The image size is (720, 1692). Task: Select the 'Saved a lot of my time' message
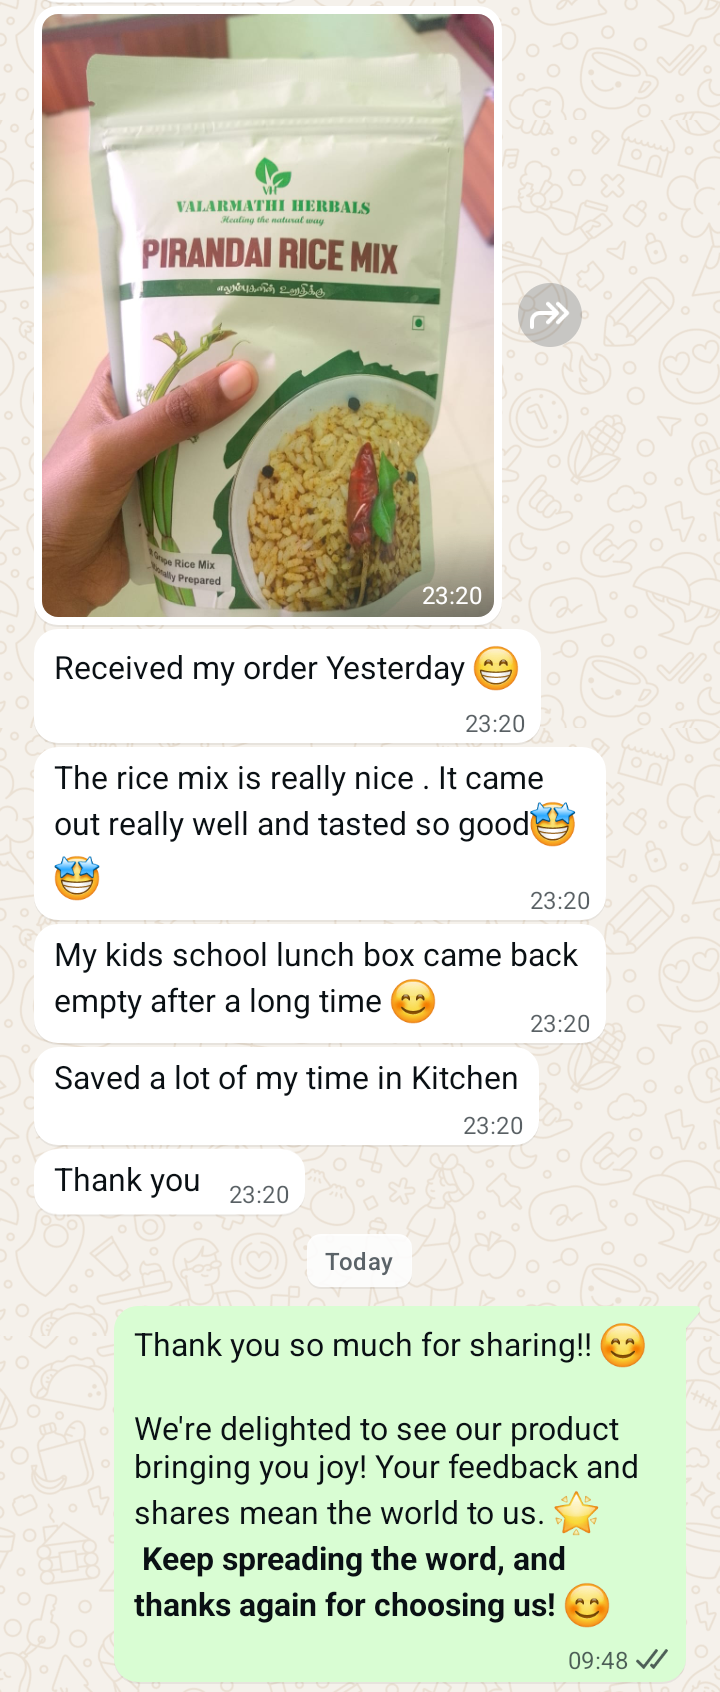[286, 1097]
